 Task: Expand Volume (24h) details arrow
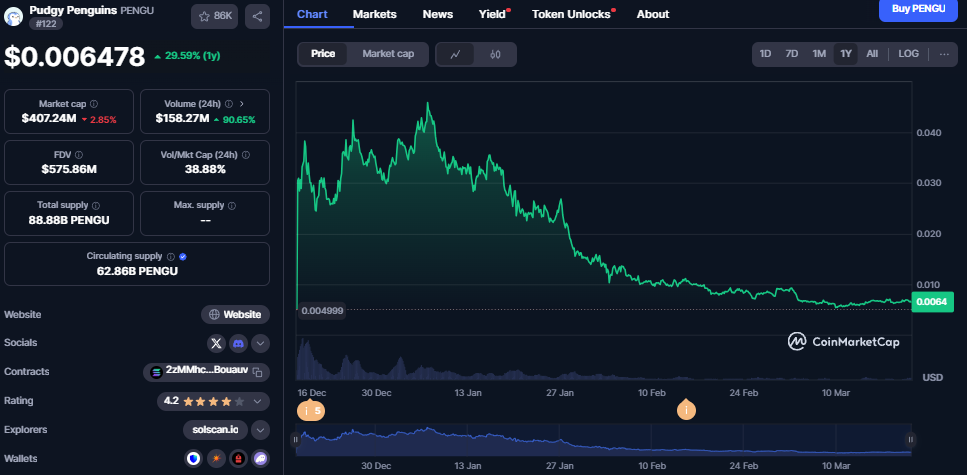[x=241, y=104]
